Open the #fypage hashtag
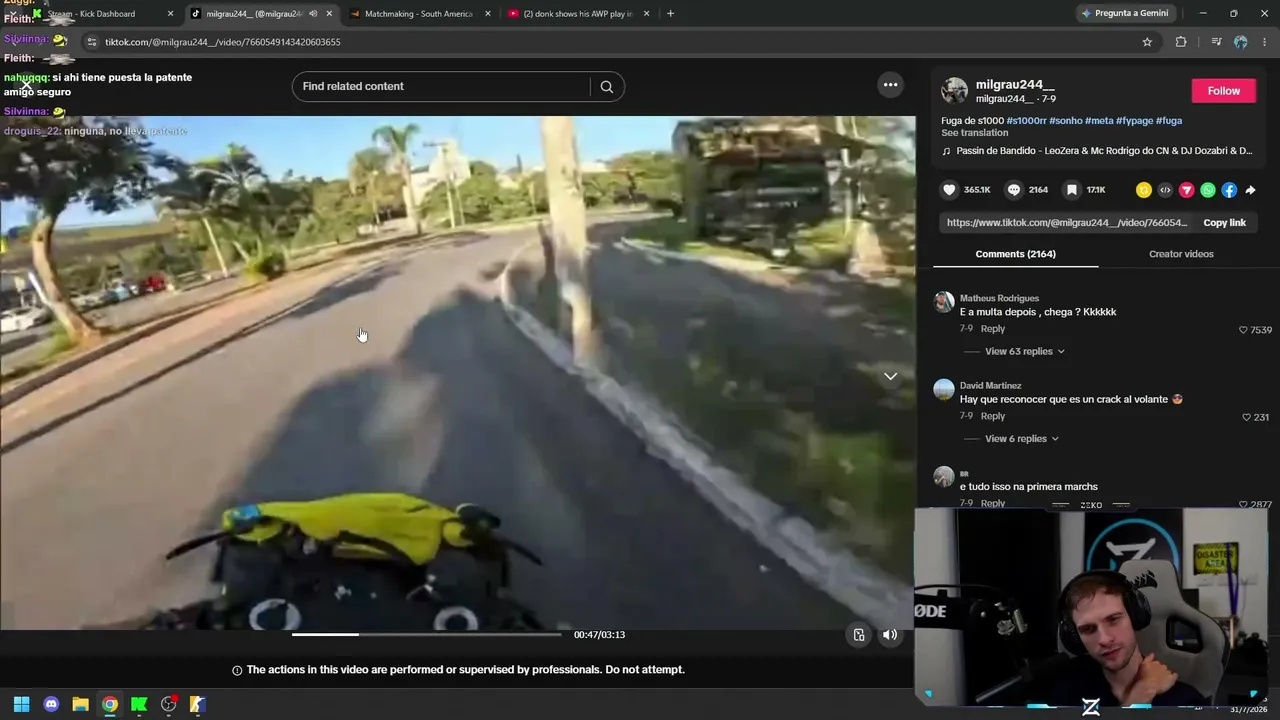Screen dimensions: 1280x720 1134,121
